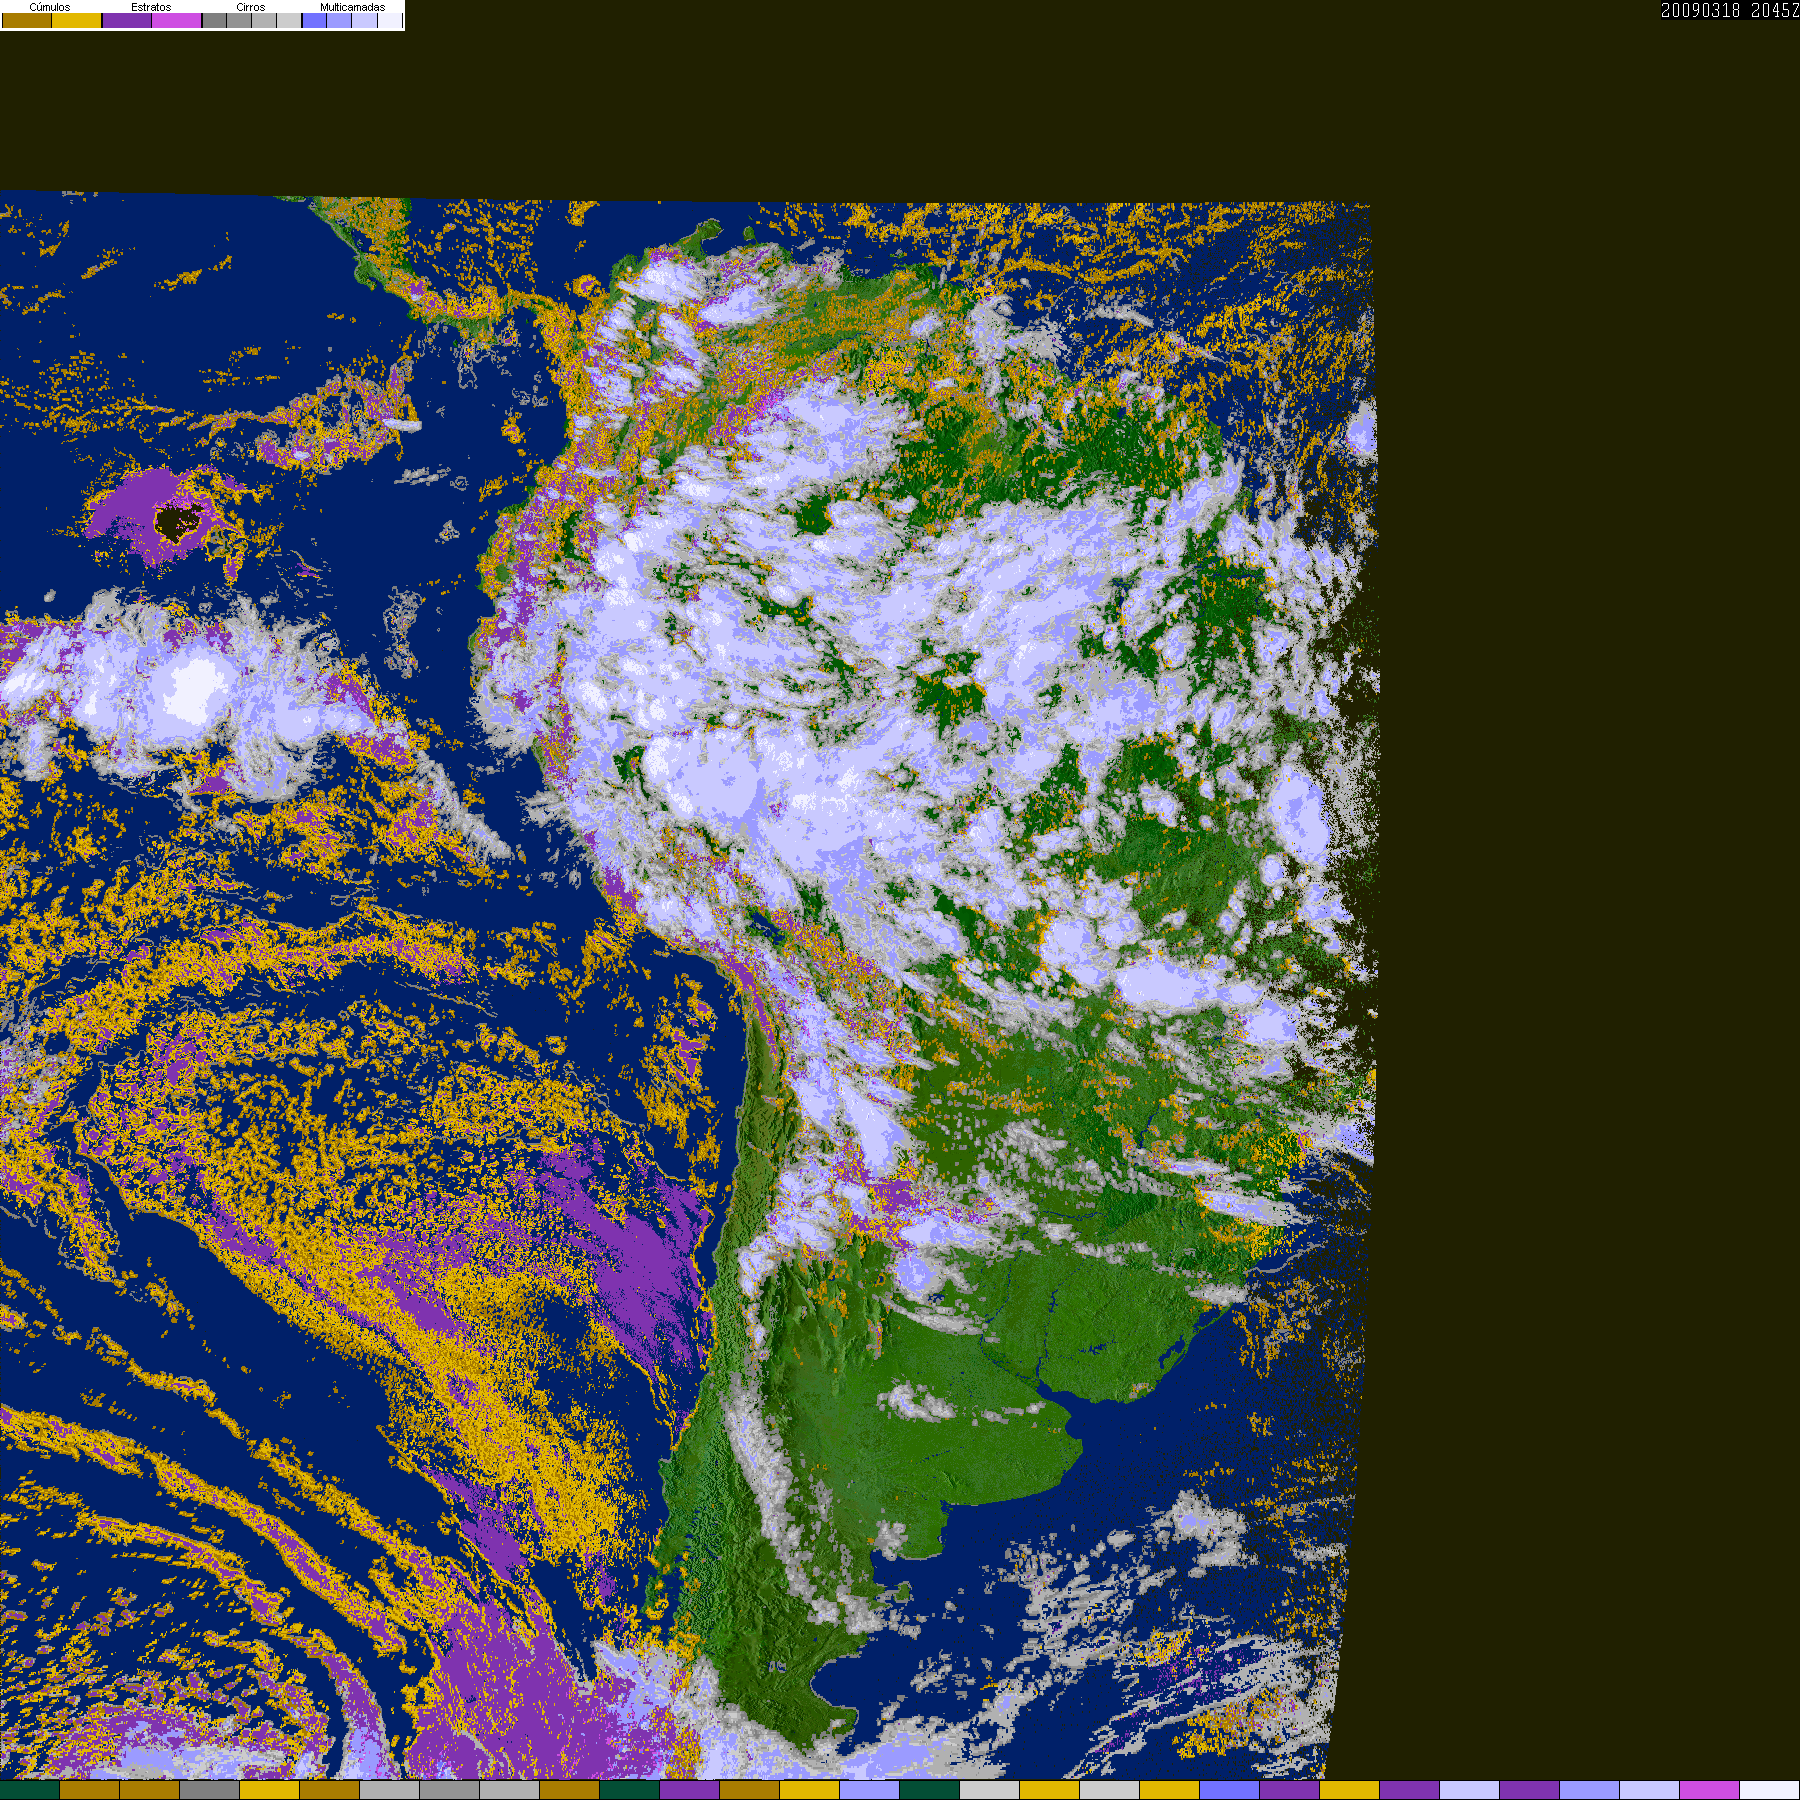Select the palest white Multicamadas legend swatch
Image resolution: width=1800 pixels, height=1800 pixels.
tap(389, 21)
